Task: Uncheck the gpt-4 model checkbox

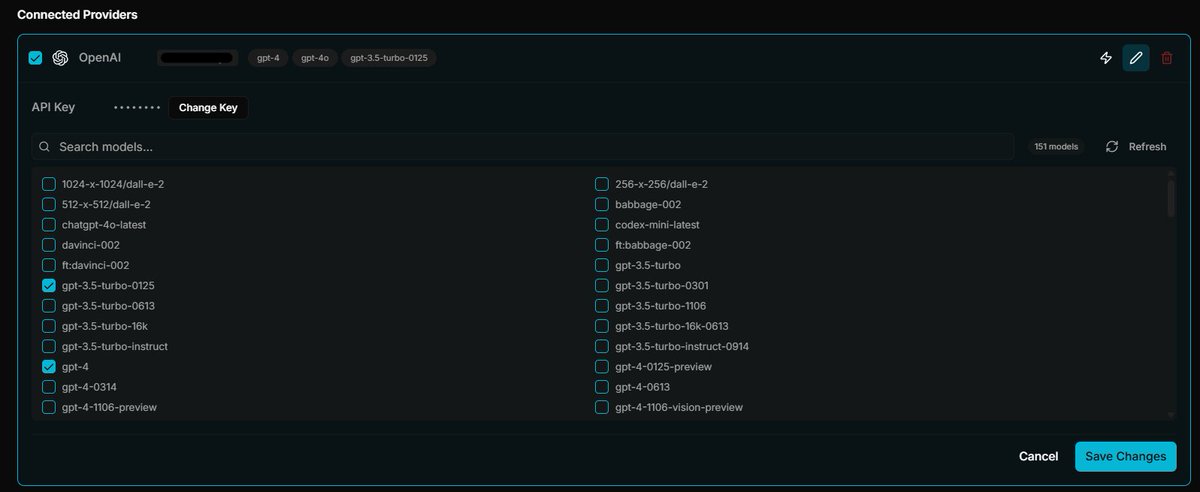Action: click(48, 367)
